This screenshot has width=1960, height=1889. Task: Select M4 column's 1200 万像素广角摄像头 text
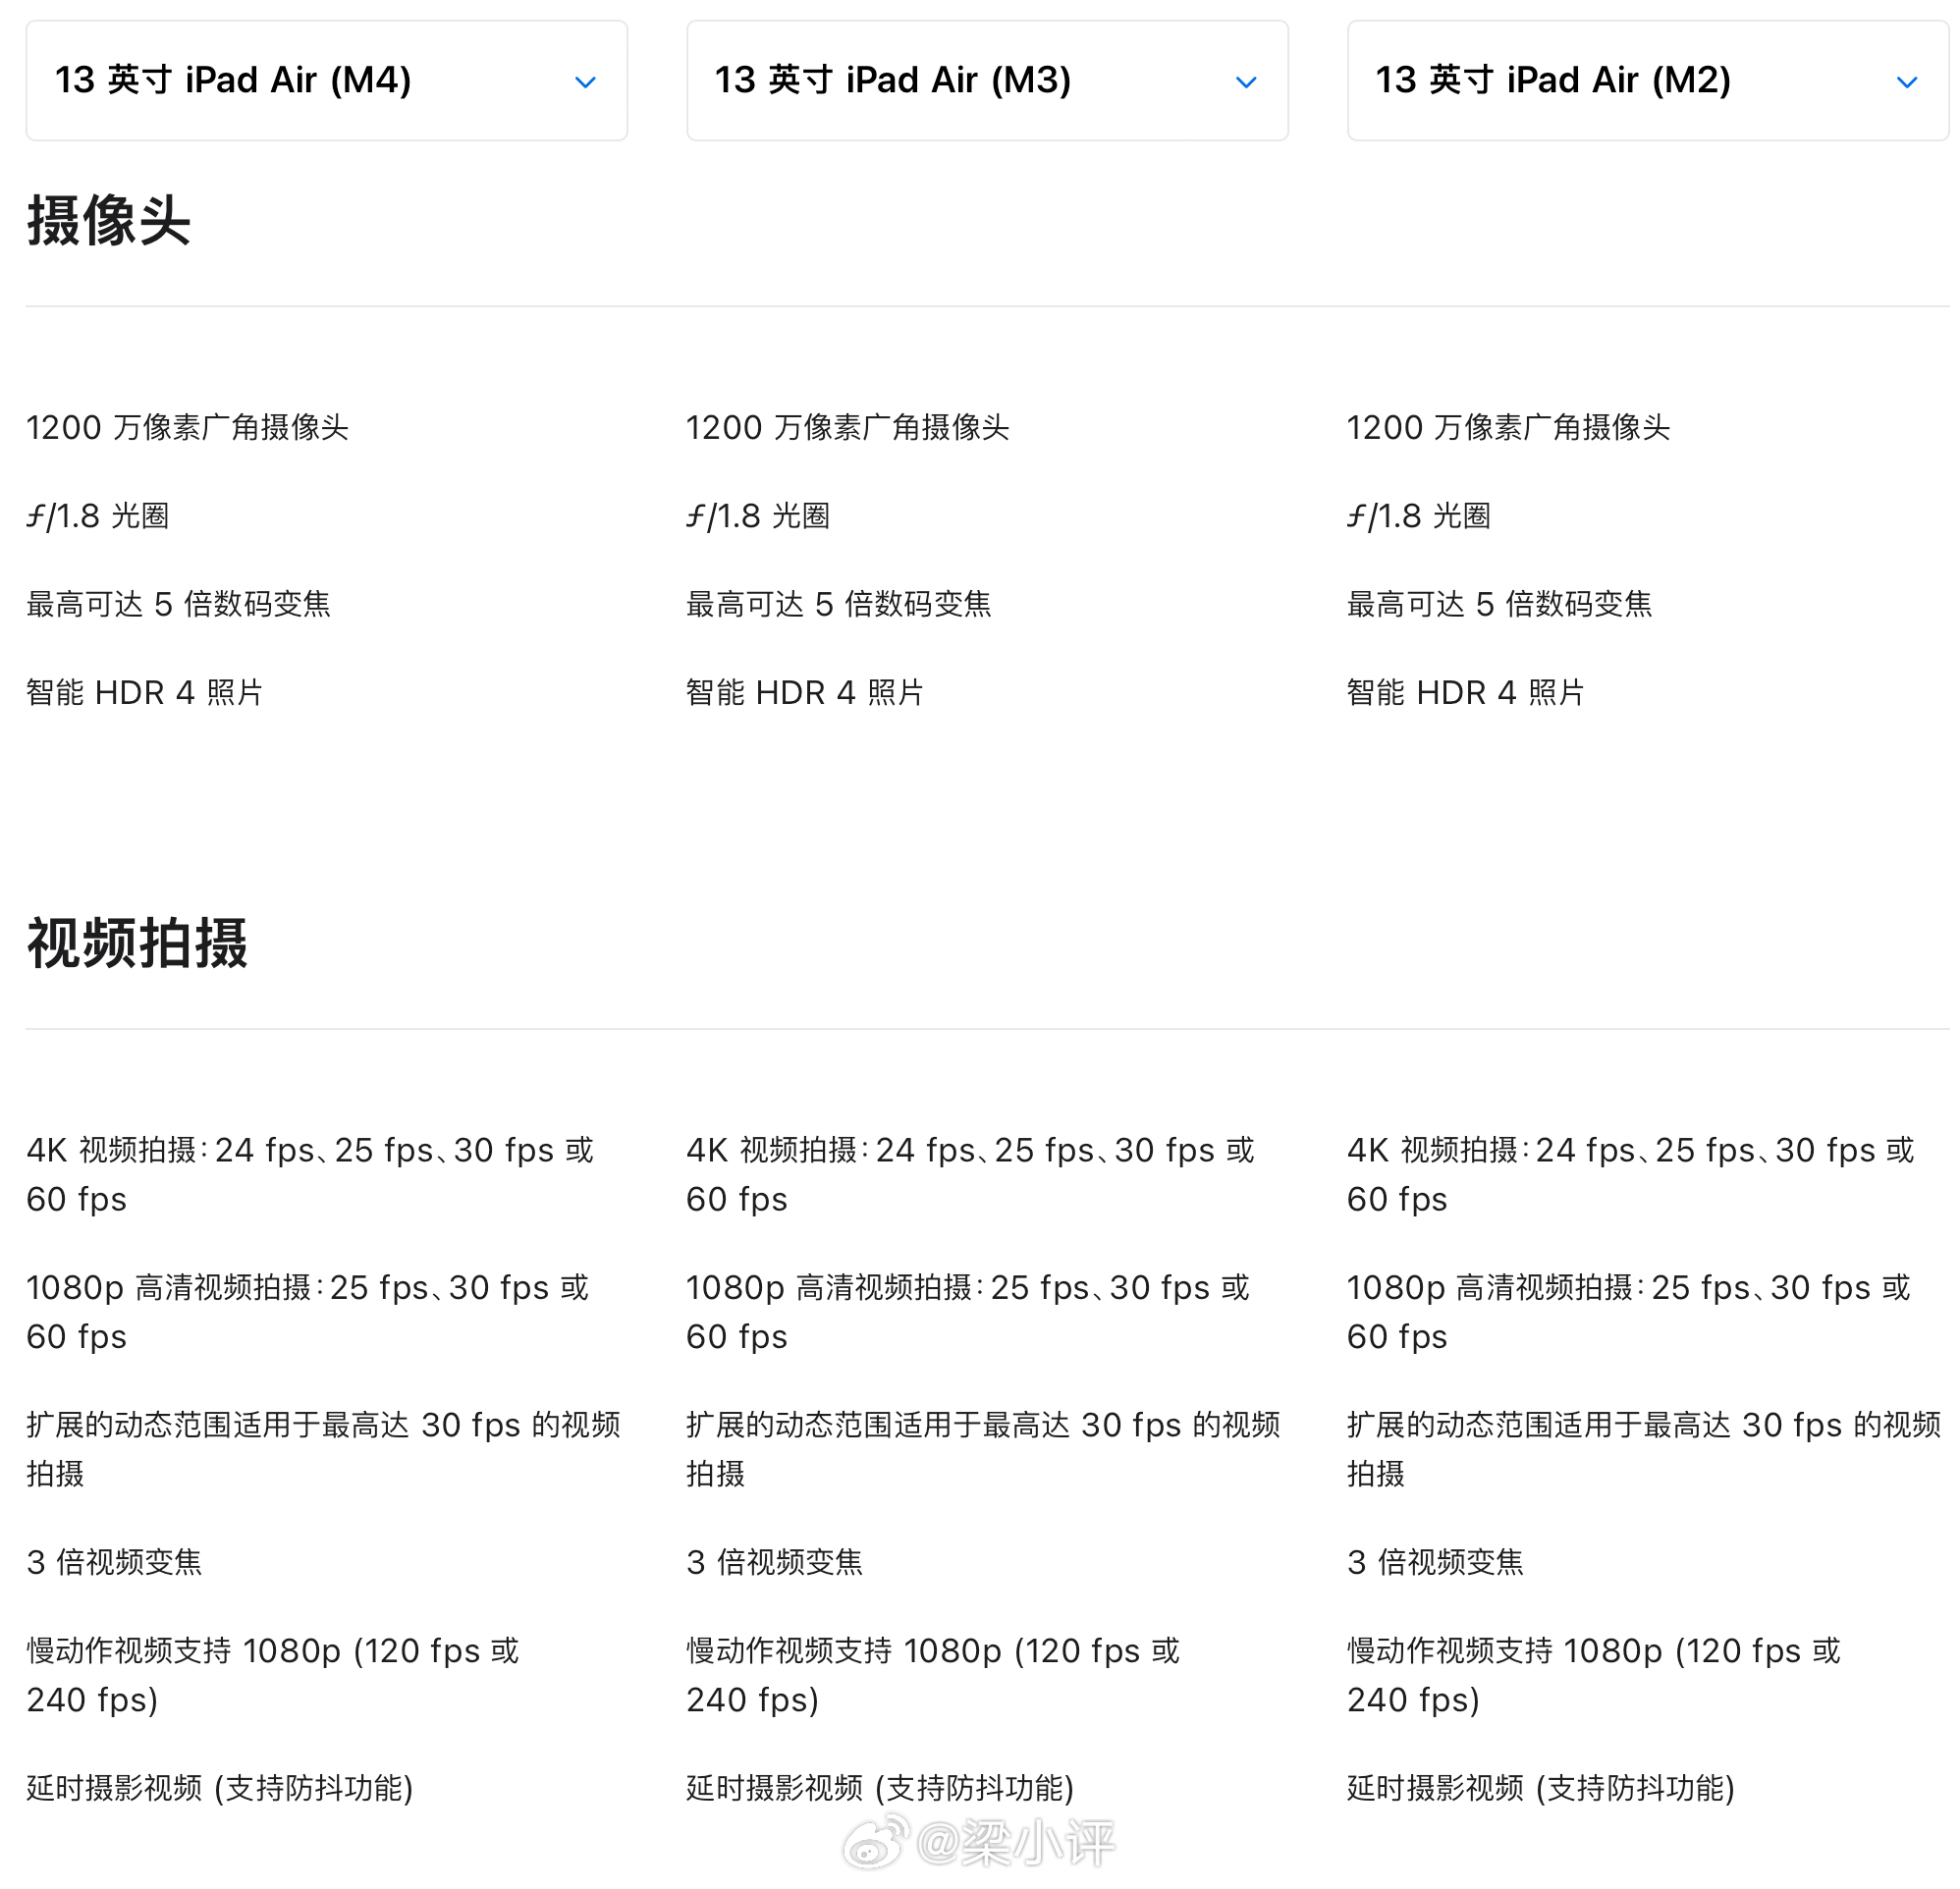click(x=187, y=428)
